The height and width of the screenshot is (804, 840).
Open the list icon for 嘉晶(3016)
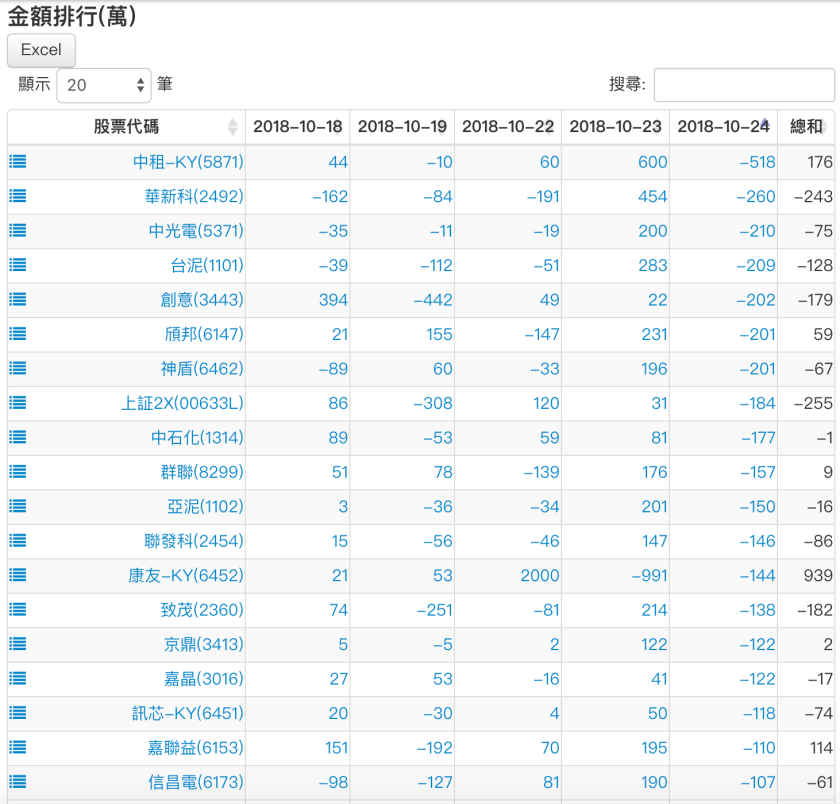17,678
